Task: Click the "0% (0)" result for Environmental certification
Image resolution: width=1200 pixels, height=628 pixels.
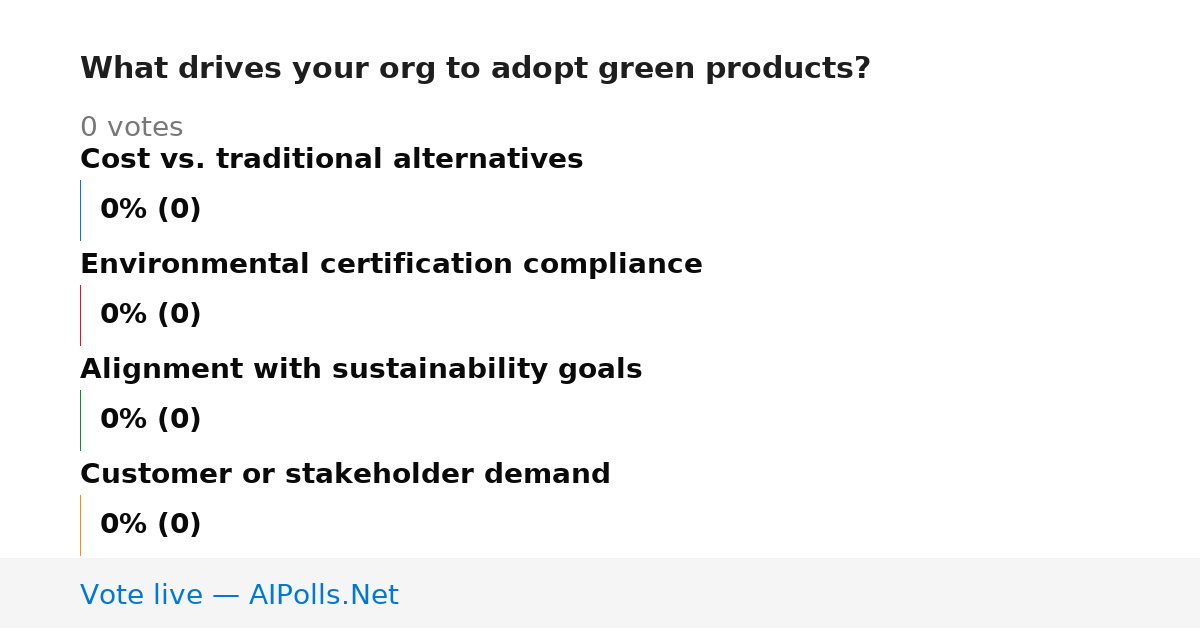Action: point(151,315)
